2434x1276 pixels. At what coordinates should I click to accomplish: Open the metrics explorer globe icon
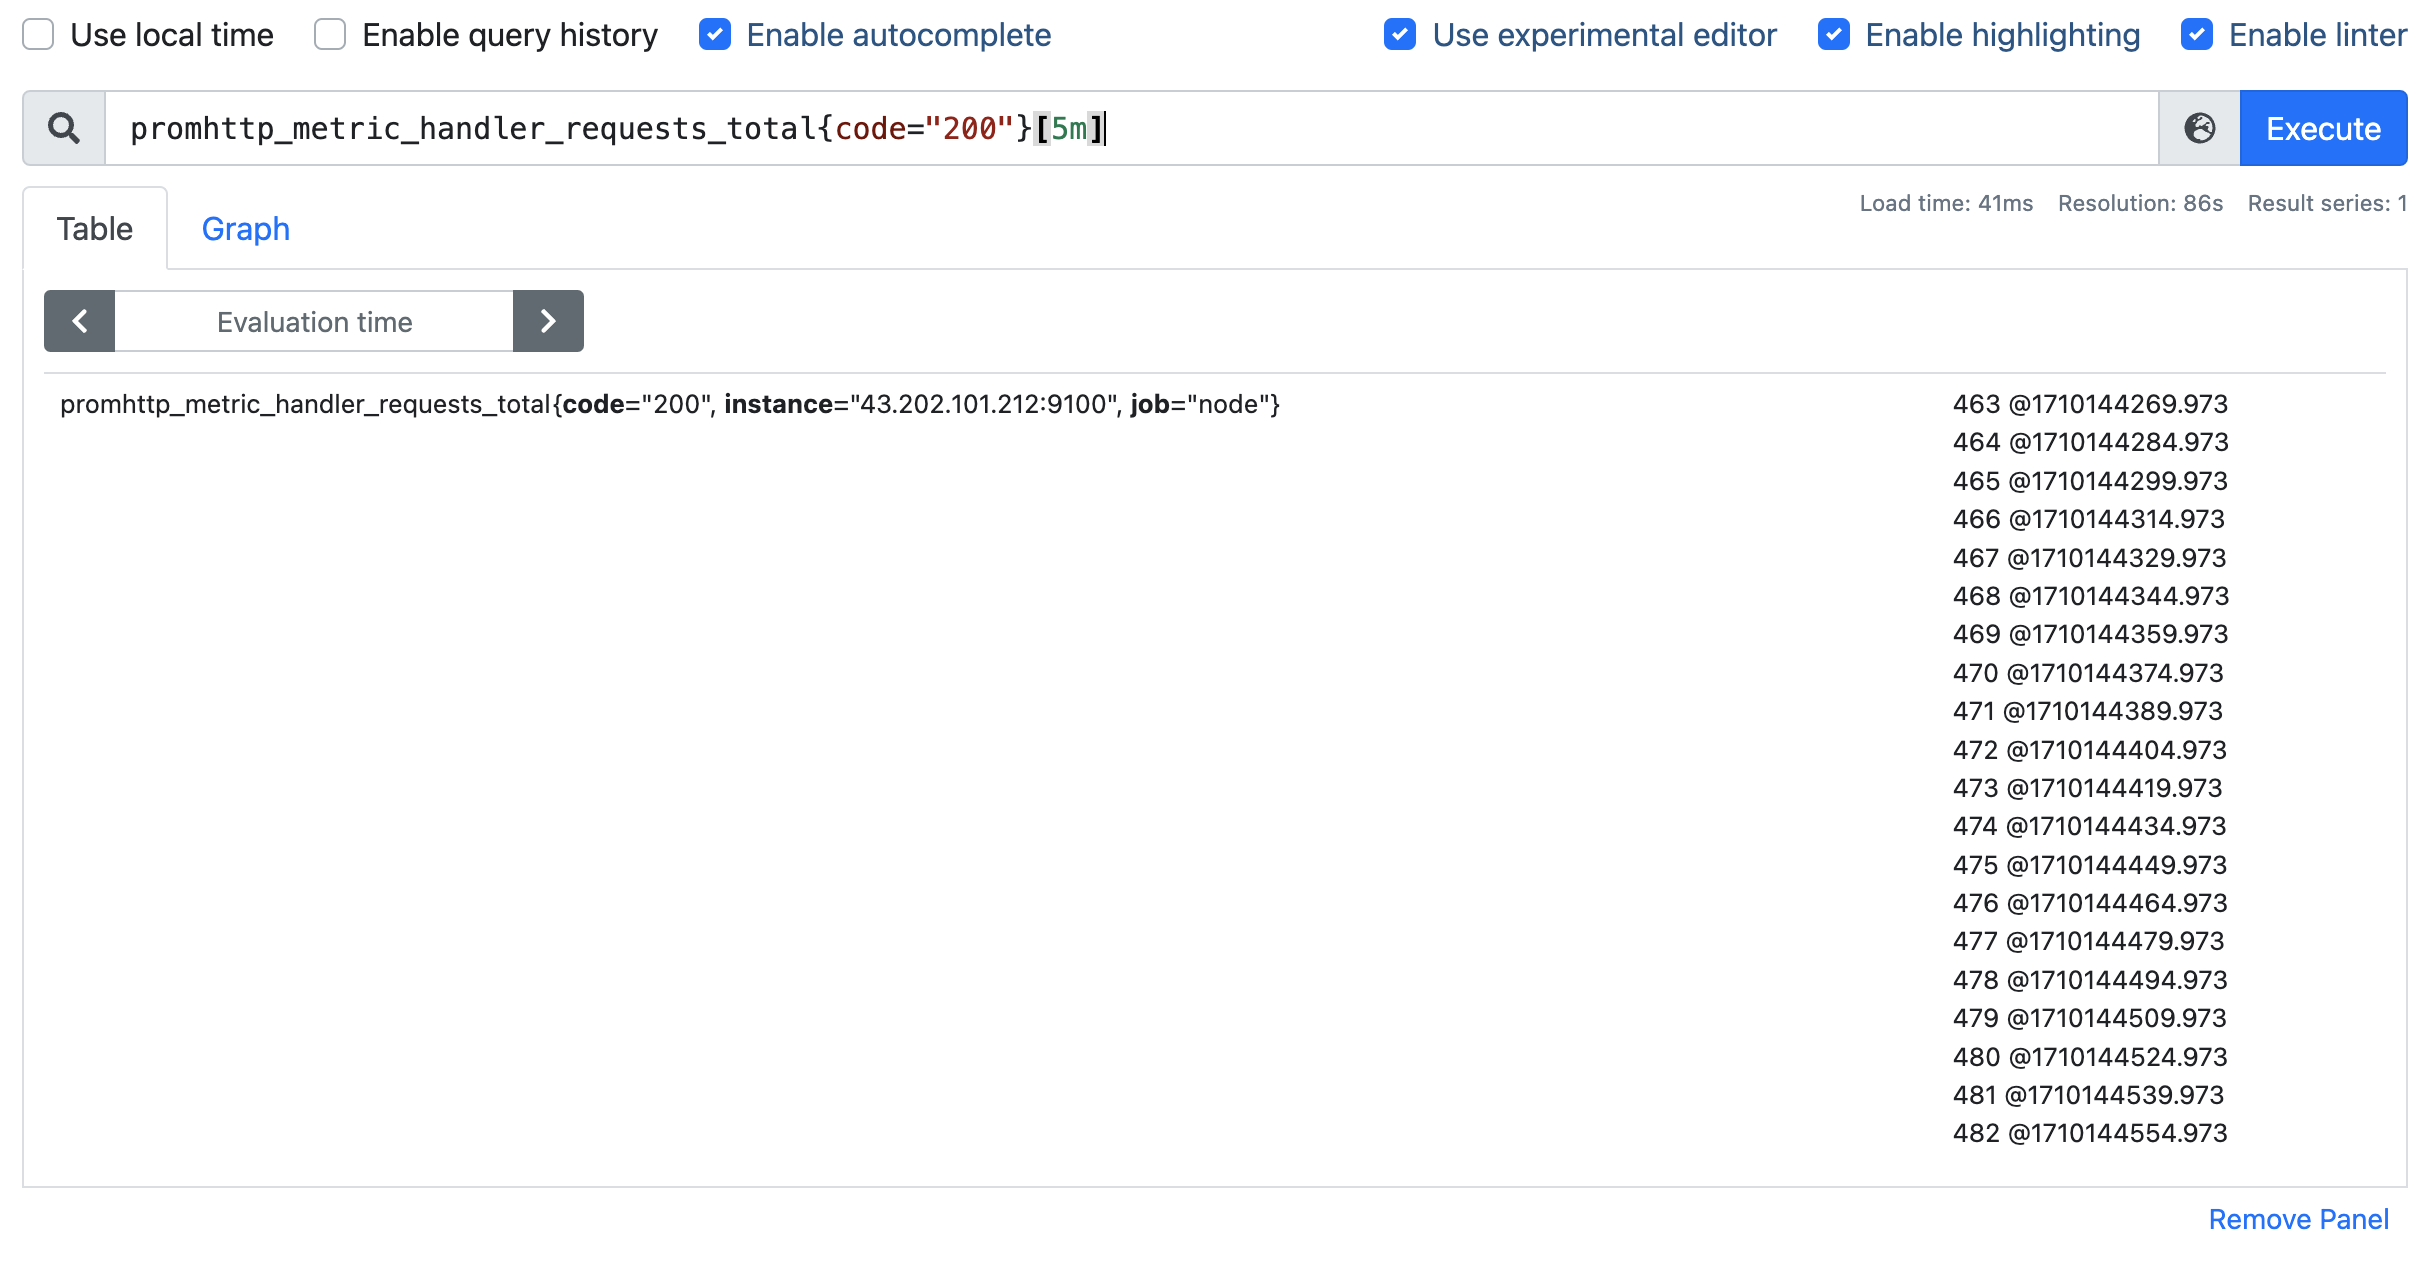(x=2199, y=128)
